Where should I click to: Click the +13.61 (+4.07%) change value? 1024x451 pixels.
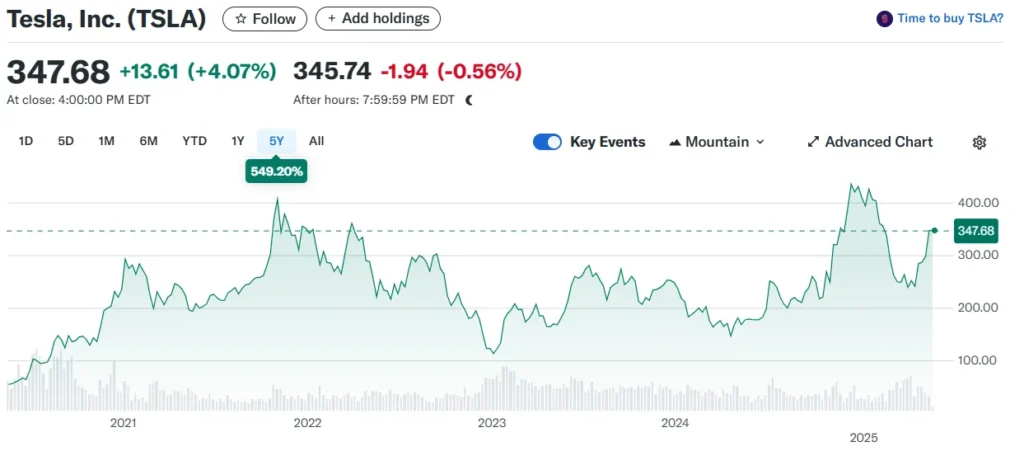(x=198, y=71)
